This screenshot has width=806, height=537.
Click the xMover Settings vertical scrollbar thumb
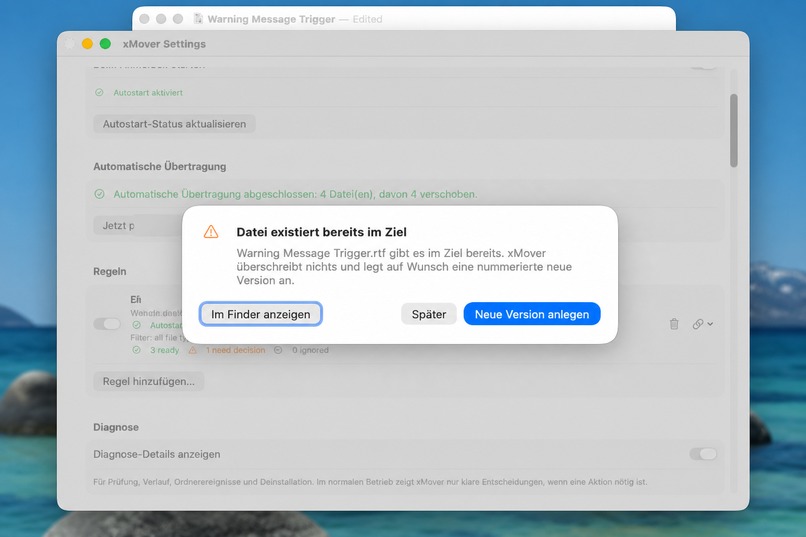734,131
